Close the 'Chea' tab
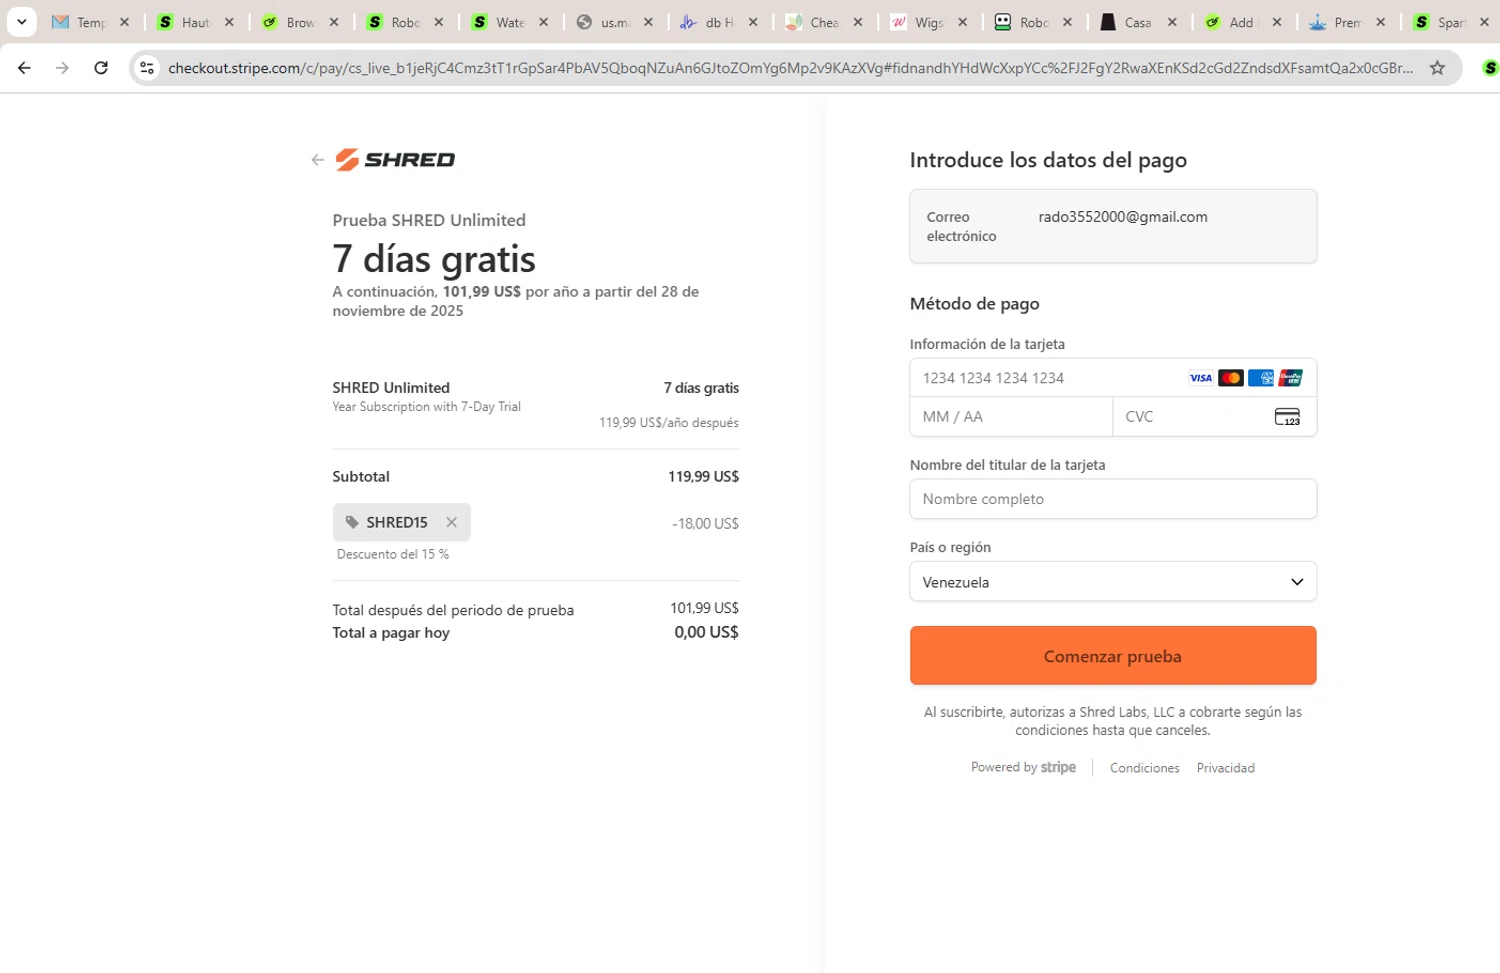 coord(858,22)
